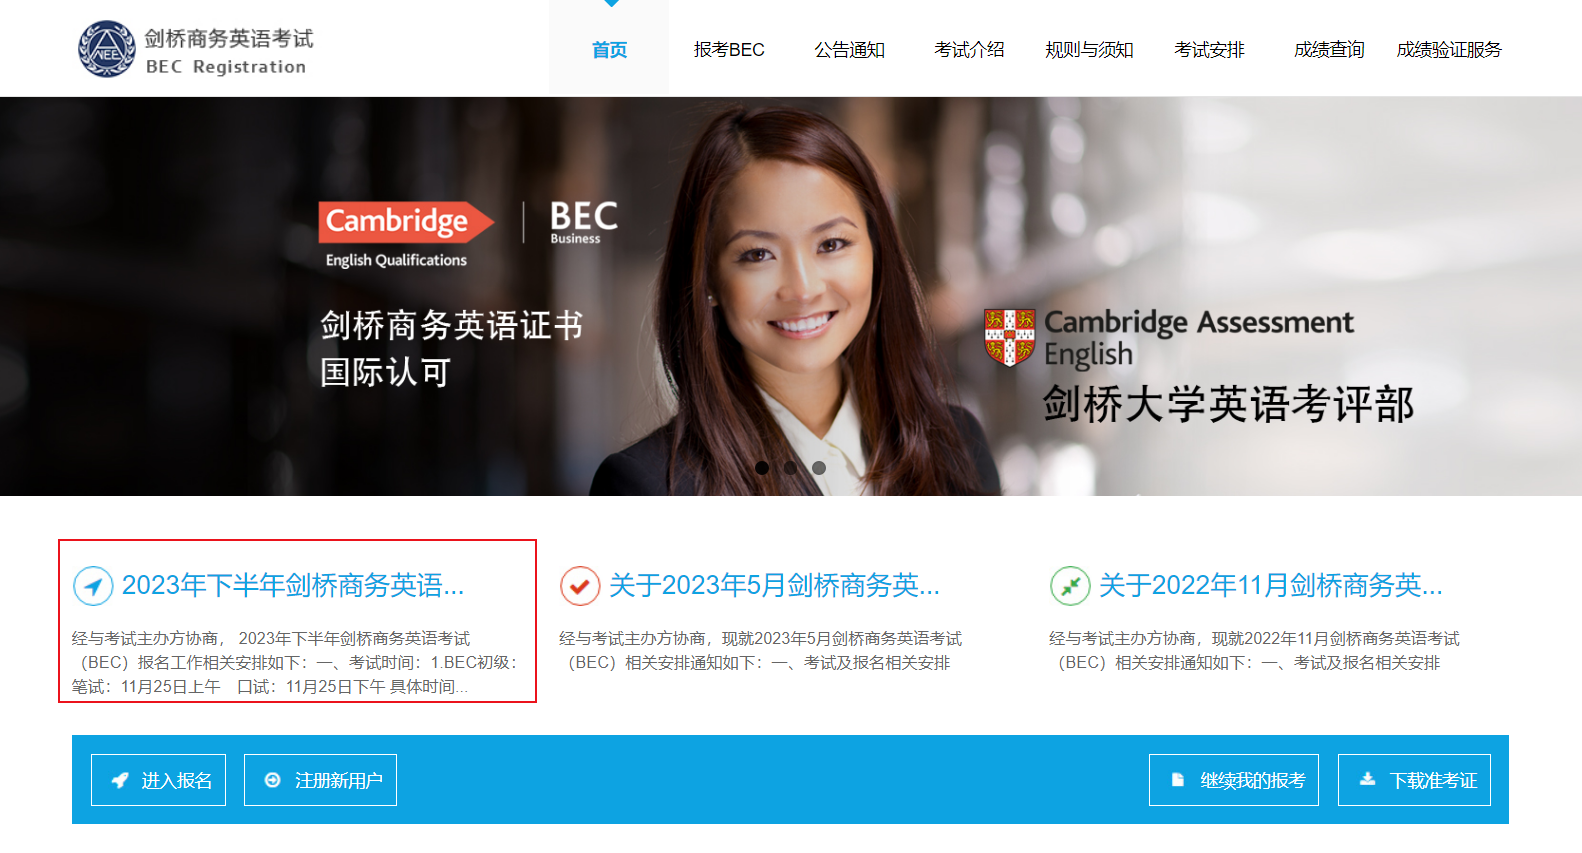
Task: Open the 关于2023年5月剑桥商务英 notice link
Action: [x=775, y=586]
